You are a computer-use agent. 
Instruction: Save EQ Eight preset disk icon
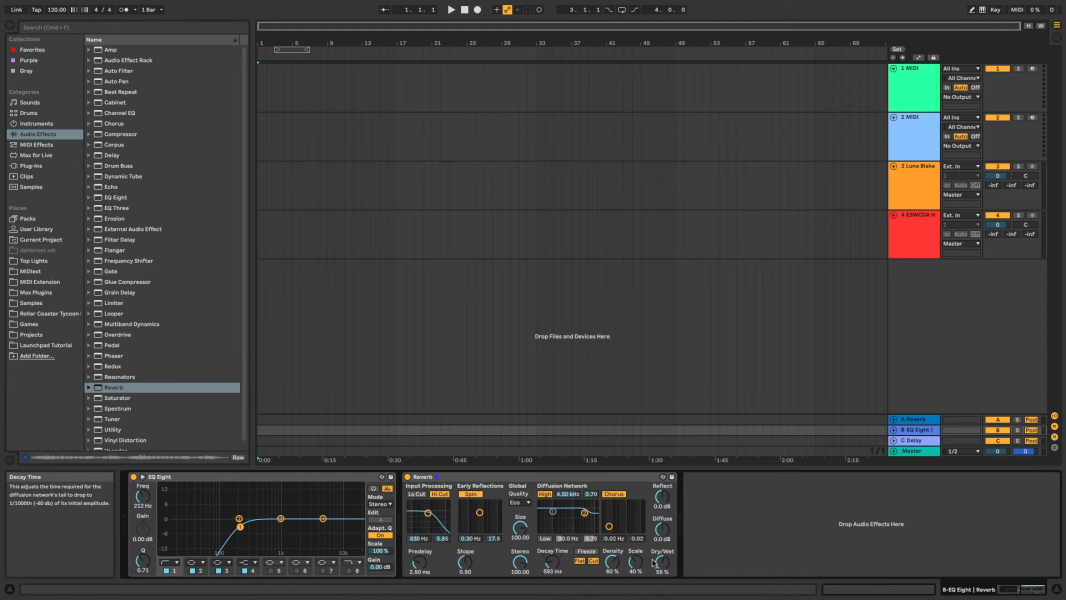[x=391, y=477]
